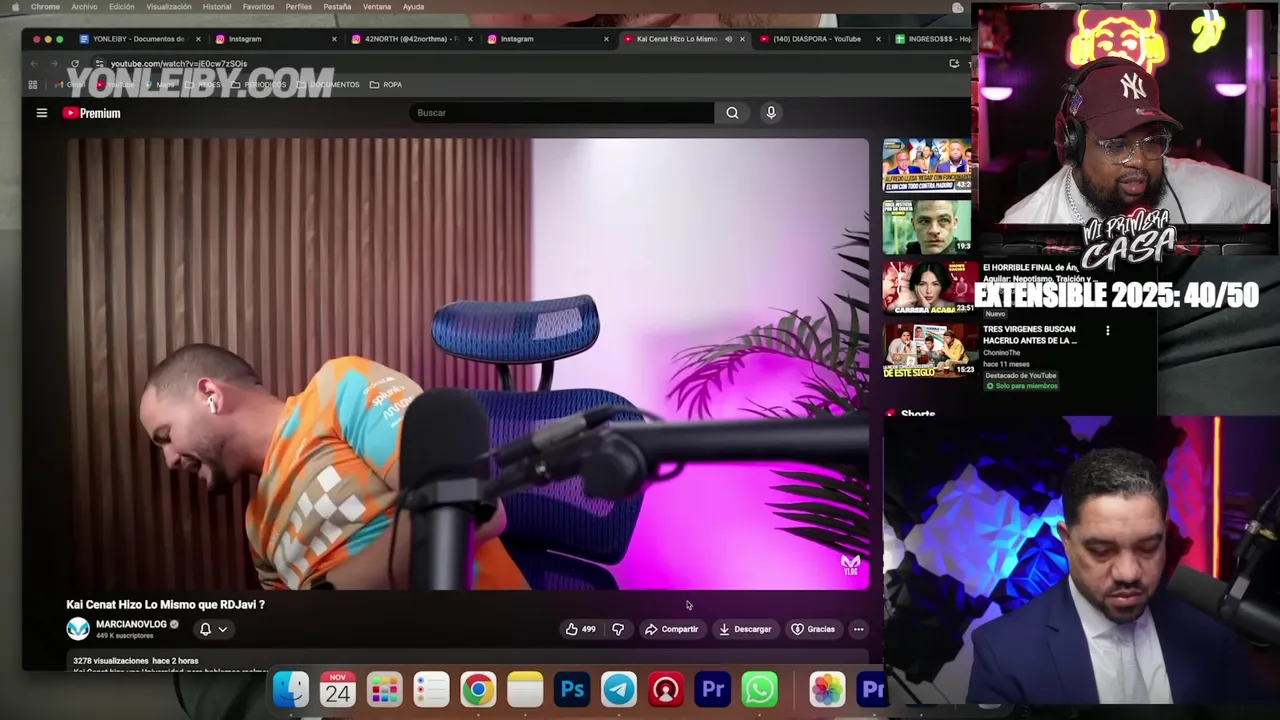Open options menu for TRES VIRGENES video
The width and height of the screenshot is (1280, 720).
(x=1107, y=331)
